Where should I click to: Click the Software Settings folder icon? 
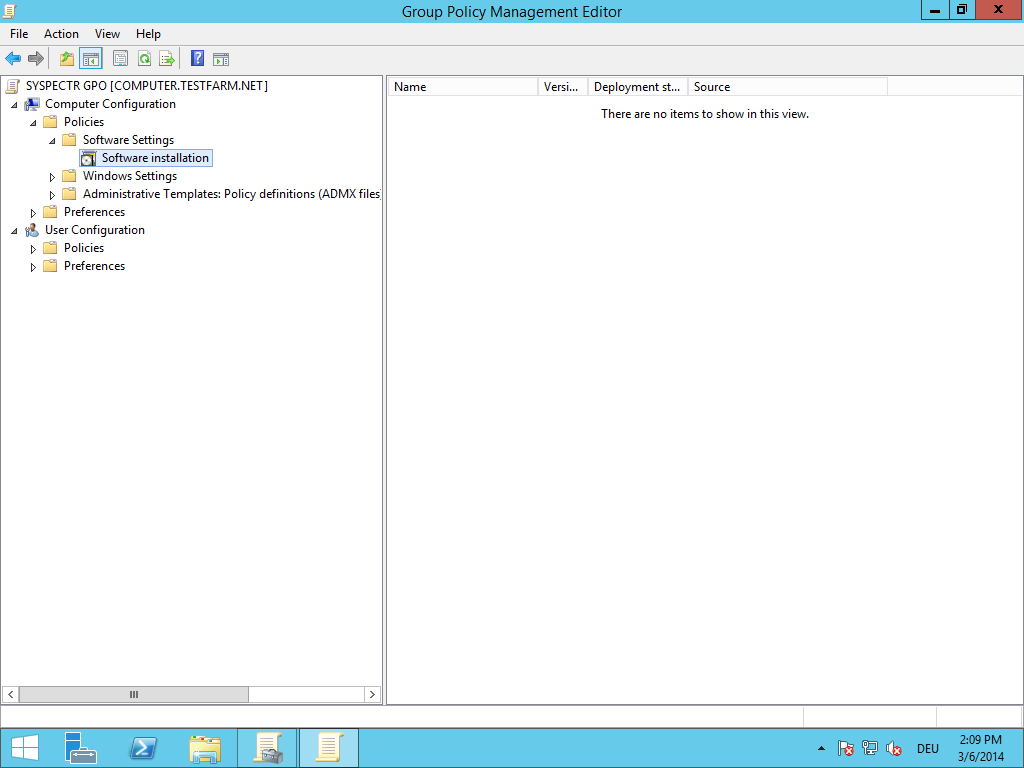(x=69, y=140)
